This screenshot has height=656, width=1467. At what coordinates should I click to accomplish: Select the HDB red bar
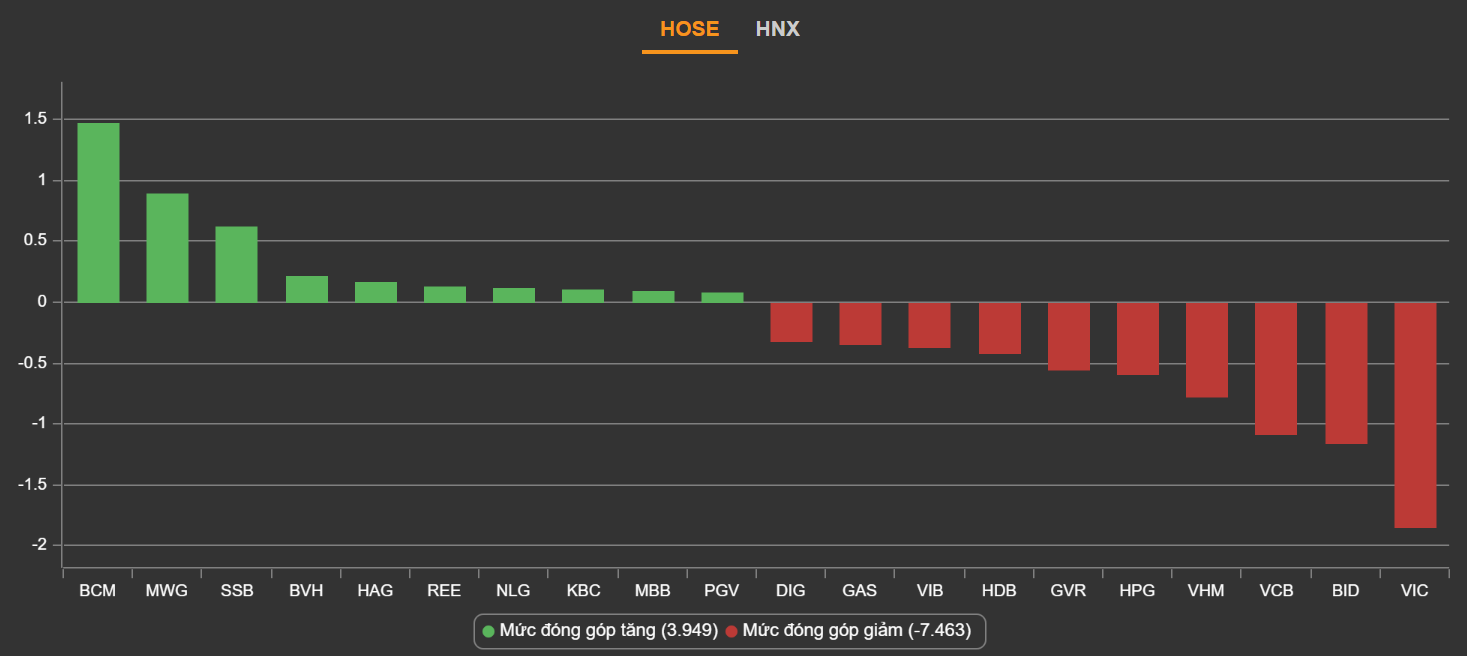pyautogui.click(x=999, y=328)
